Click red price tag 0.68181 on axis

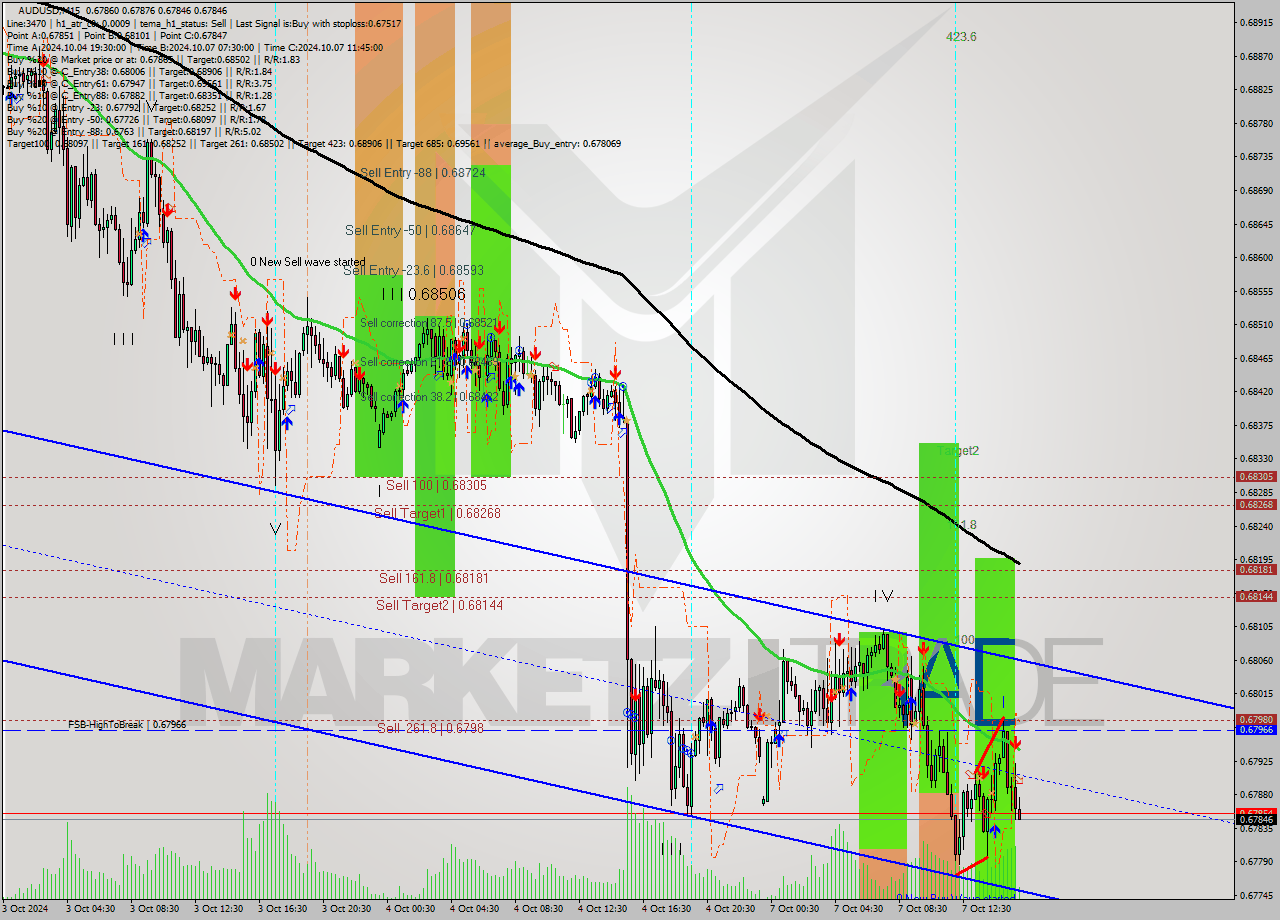tap(1256, 569)
